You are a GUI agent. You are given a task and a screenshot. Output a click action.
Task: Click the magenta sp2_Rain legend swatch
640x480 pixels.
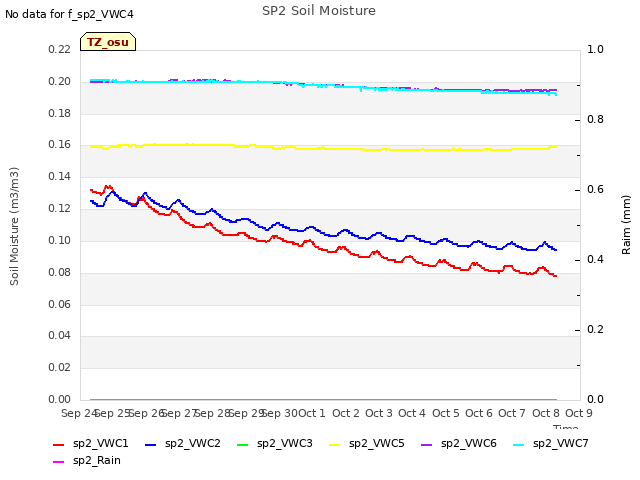[x=59, y=462]
